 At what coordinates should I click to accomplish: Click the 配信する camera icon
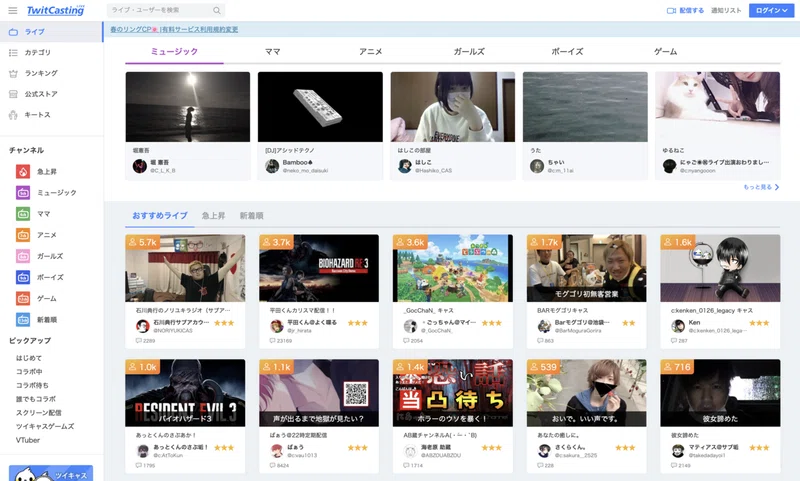(x=671, y=11)
